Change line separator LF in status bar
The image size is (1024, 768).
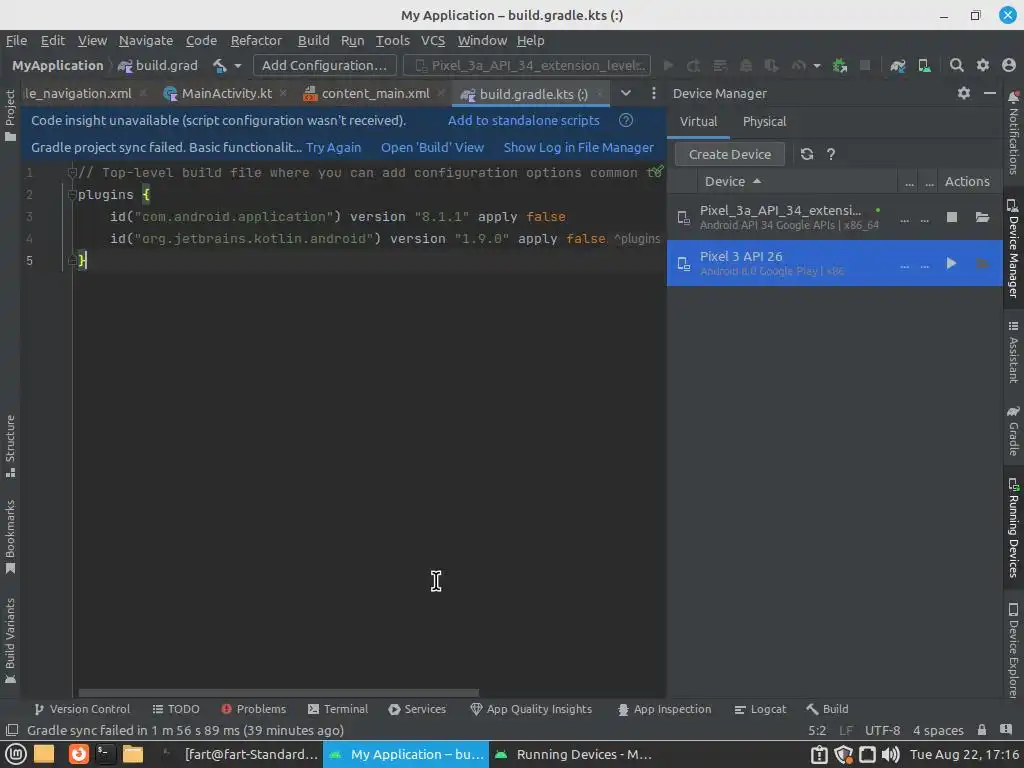click(846, 730)
